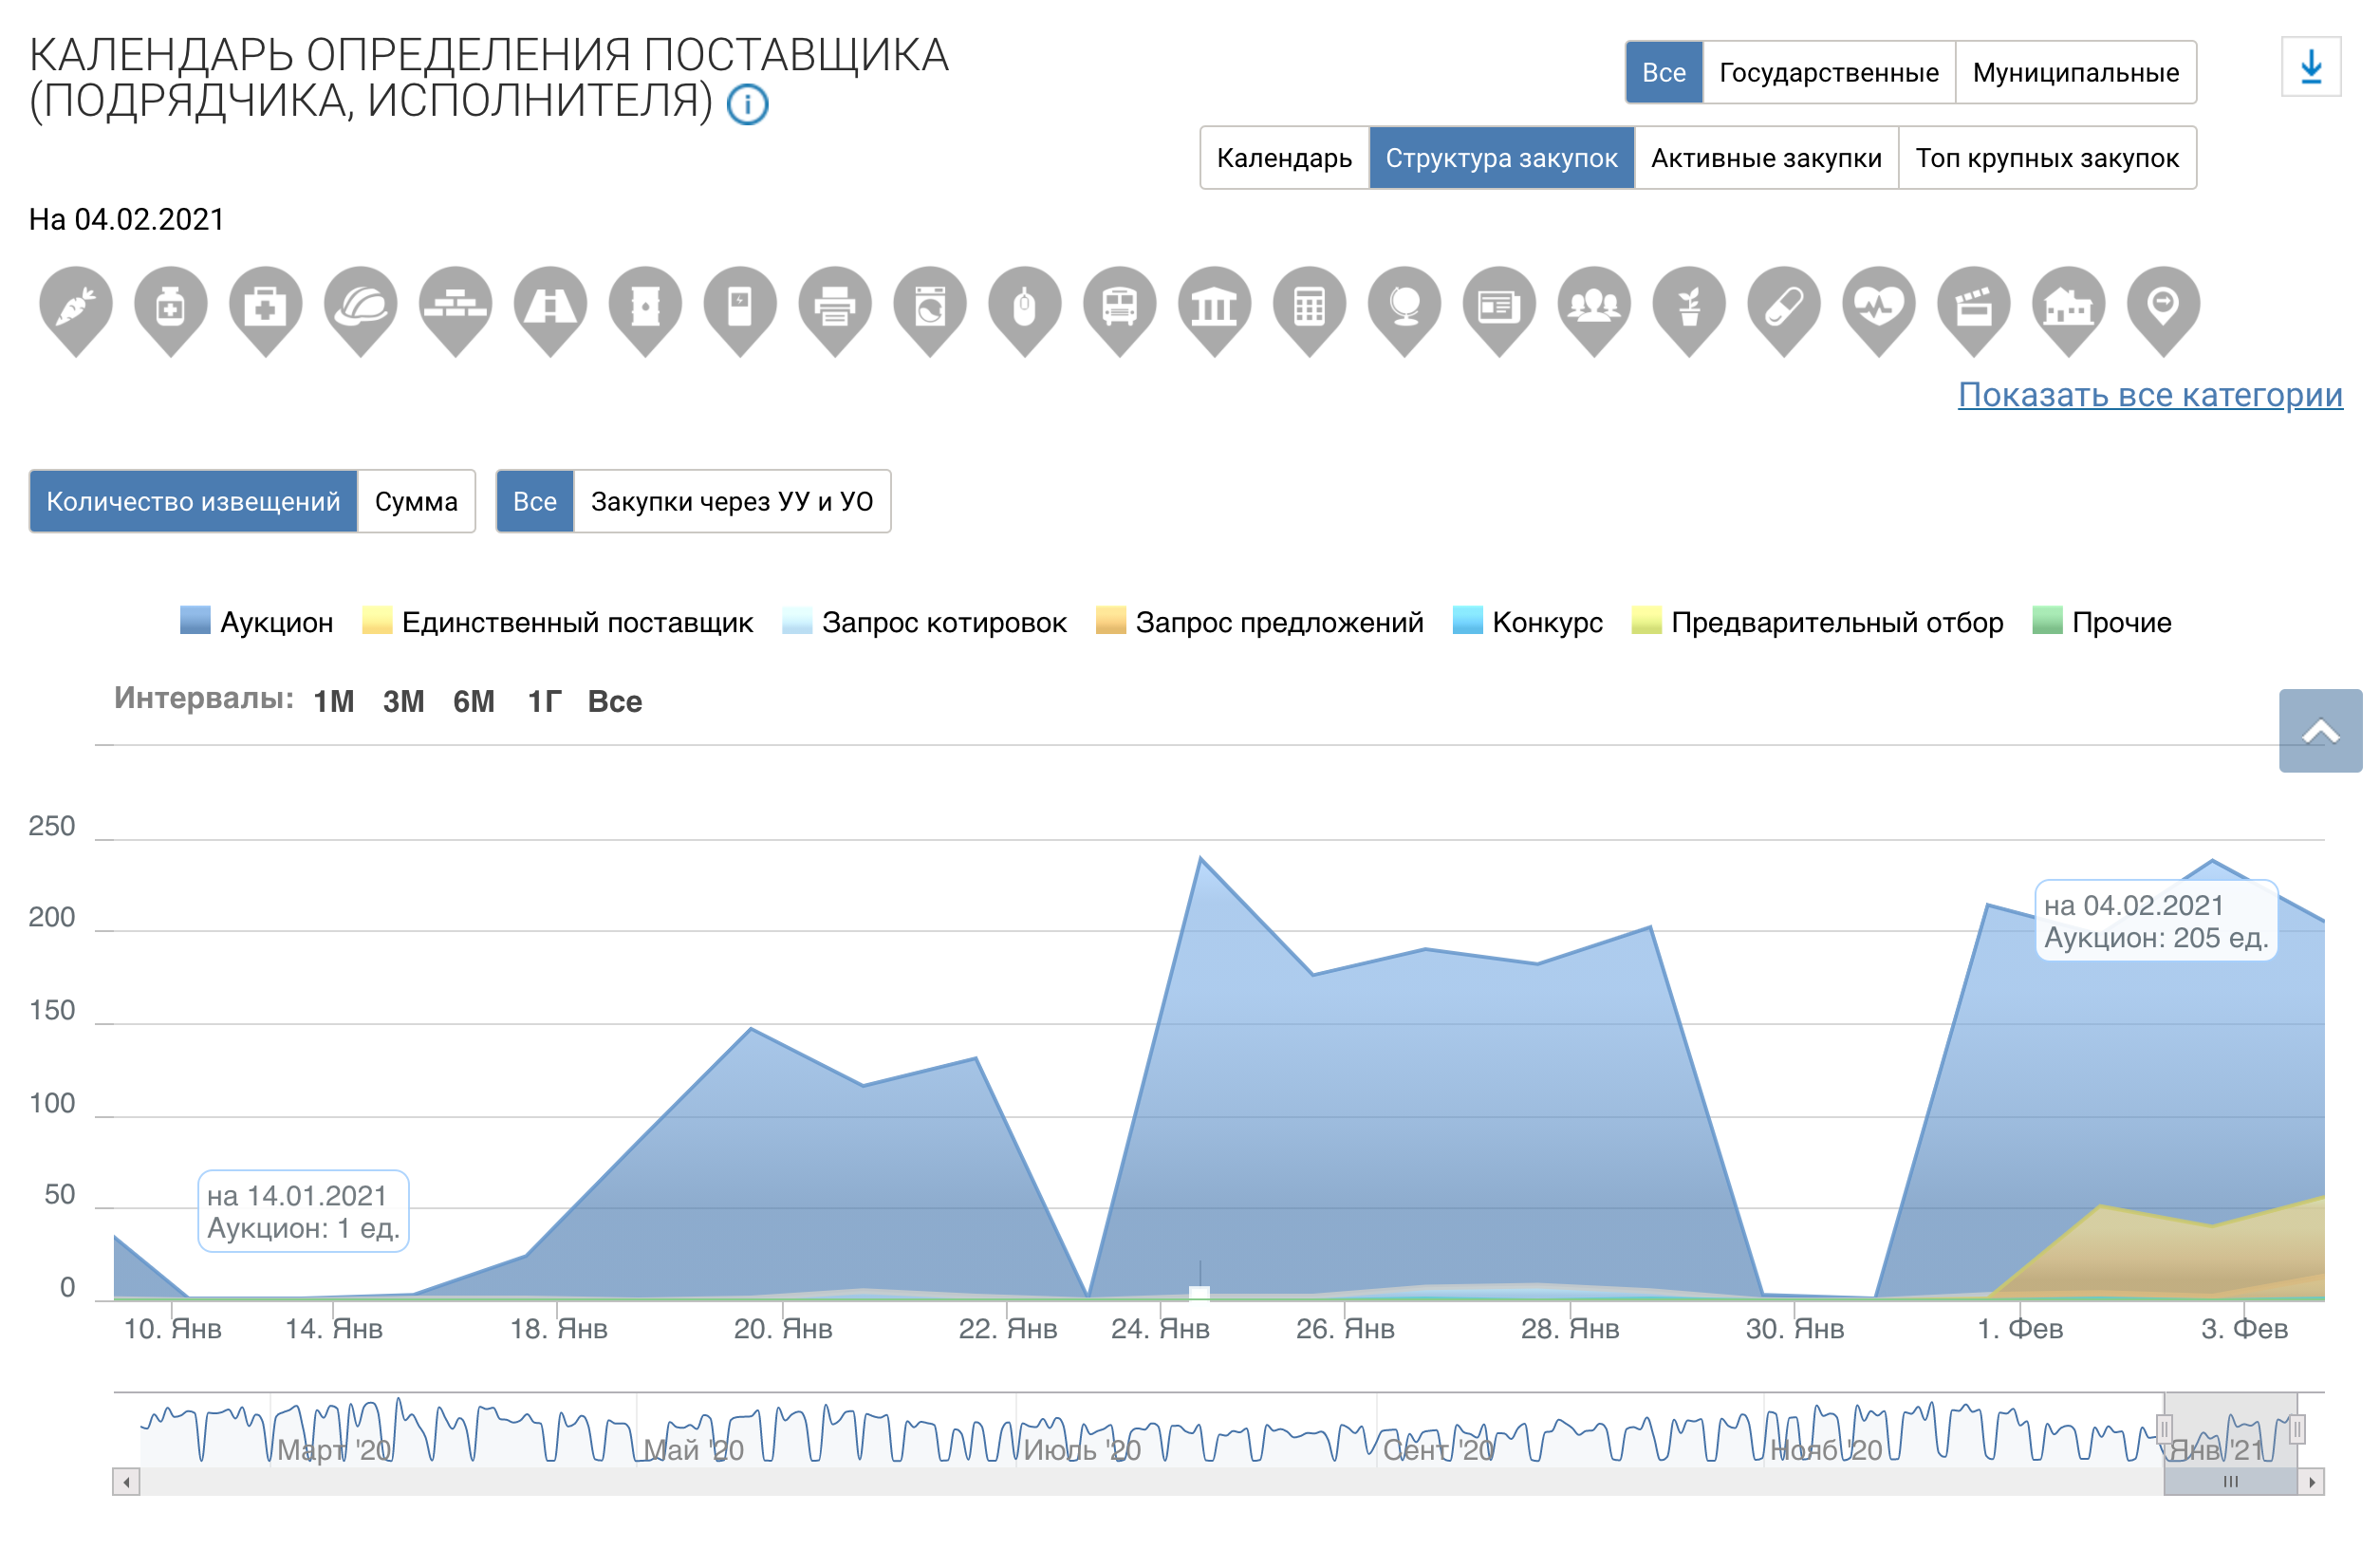The height and width of the screenshot is (1568, 2380).
Task: Show only Муниципальные purchases
Action: point(2075,73)
